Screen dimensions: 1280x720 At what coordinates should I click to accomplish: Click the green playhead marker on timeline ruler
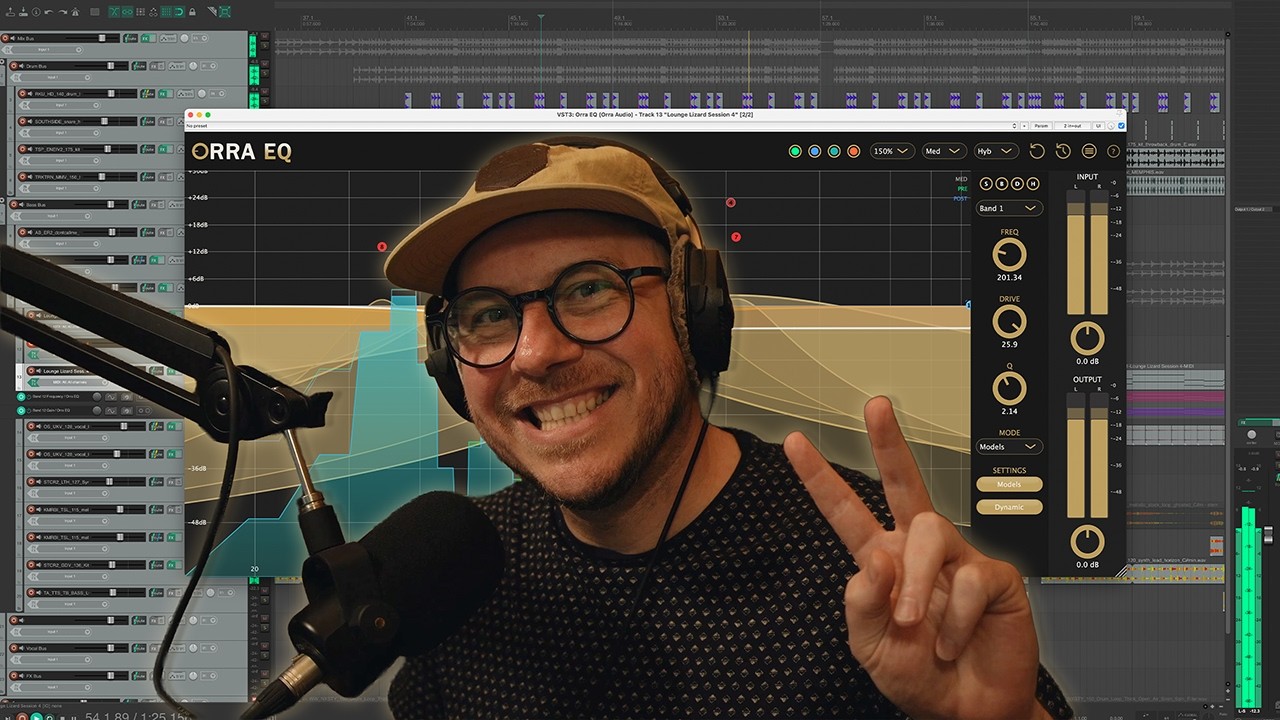(541, 17)
